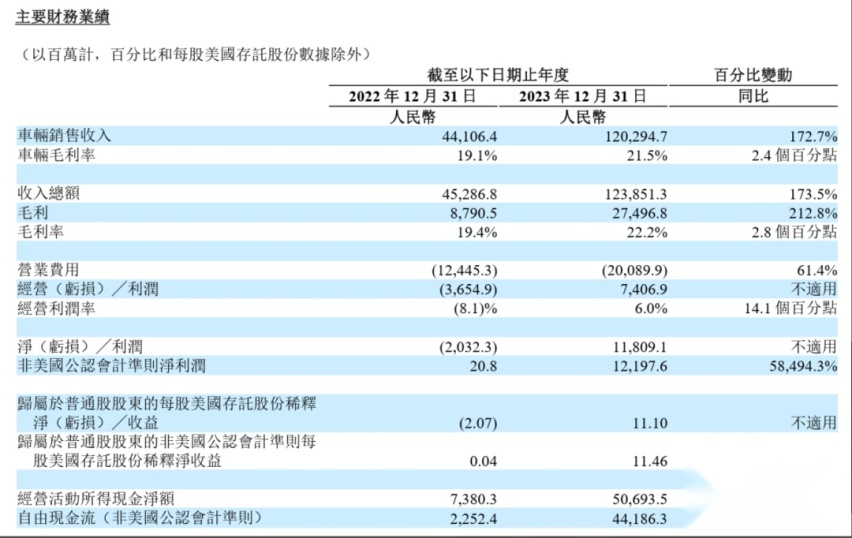Click the value 11.10
This screenshot has height=538, width=852.
click(650, 423)
